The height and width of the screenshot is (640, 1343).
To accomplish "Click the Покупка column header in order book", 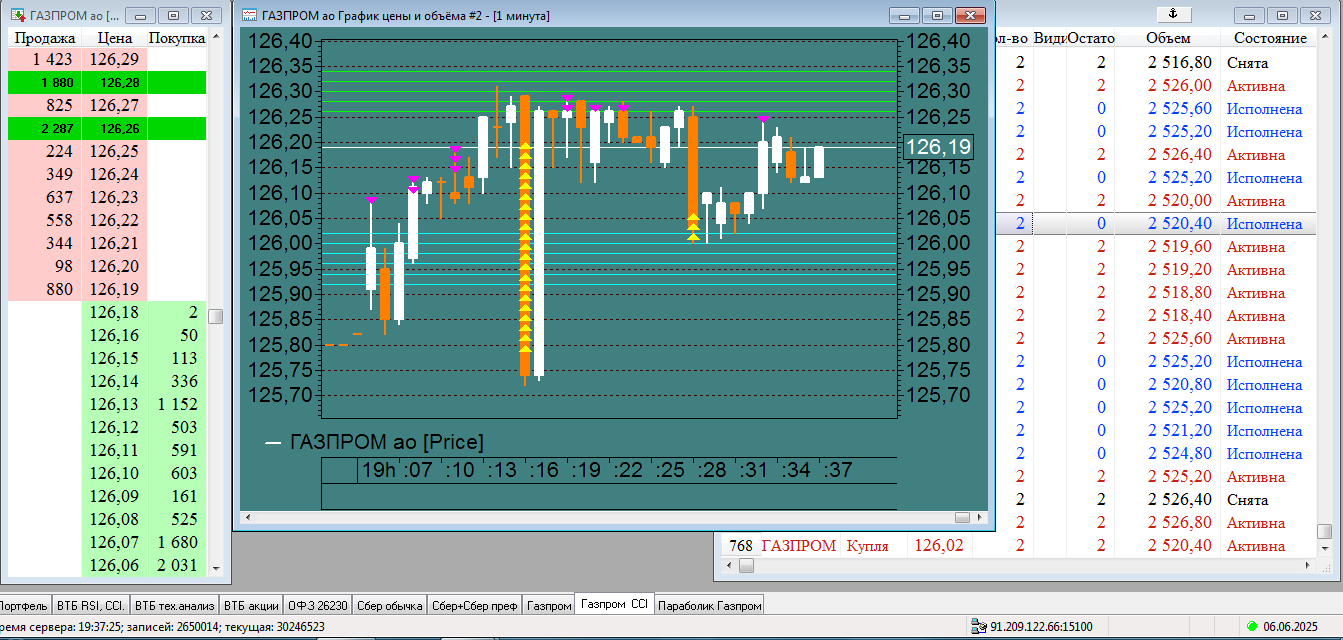I will pos(177,38).
